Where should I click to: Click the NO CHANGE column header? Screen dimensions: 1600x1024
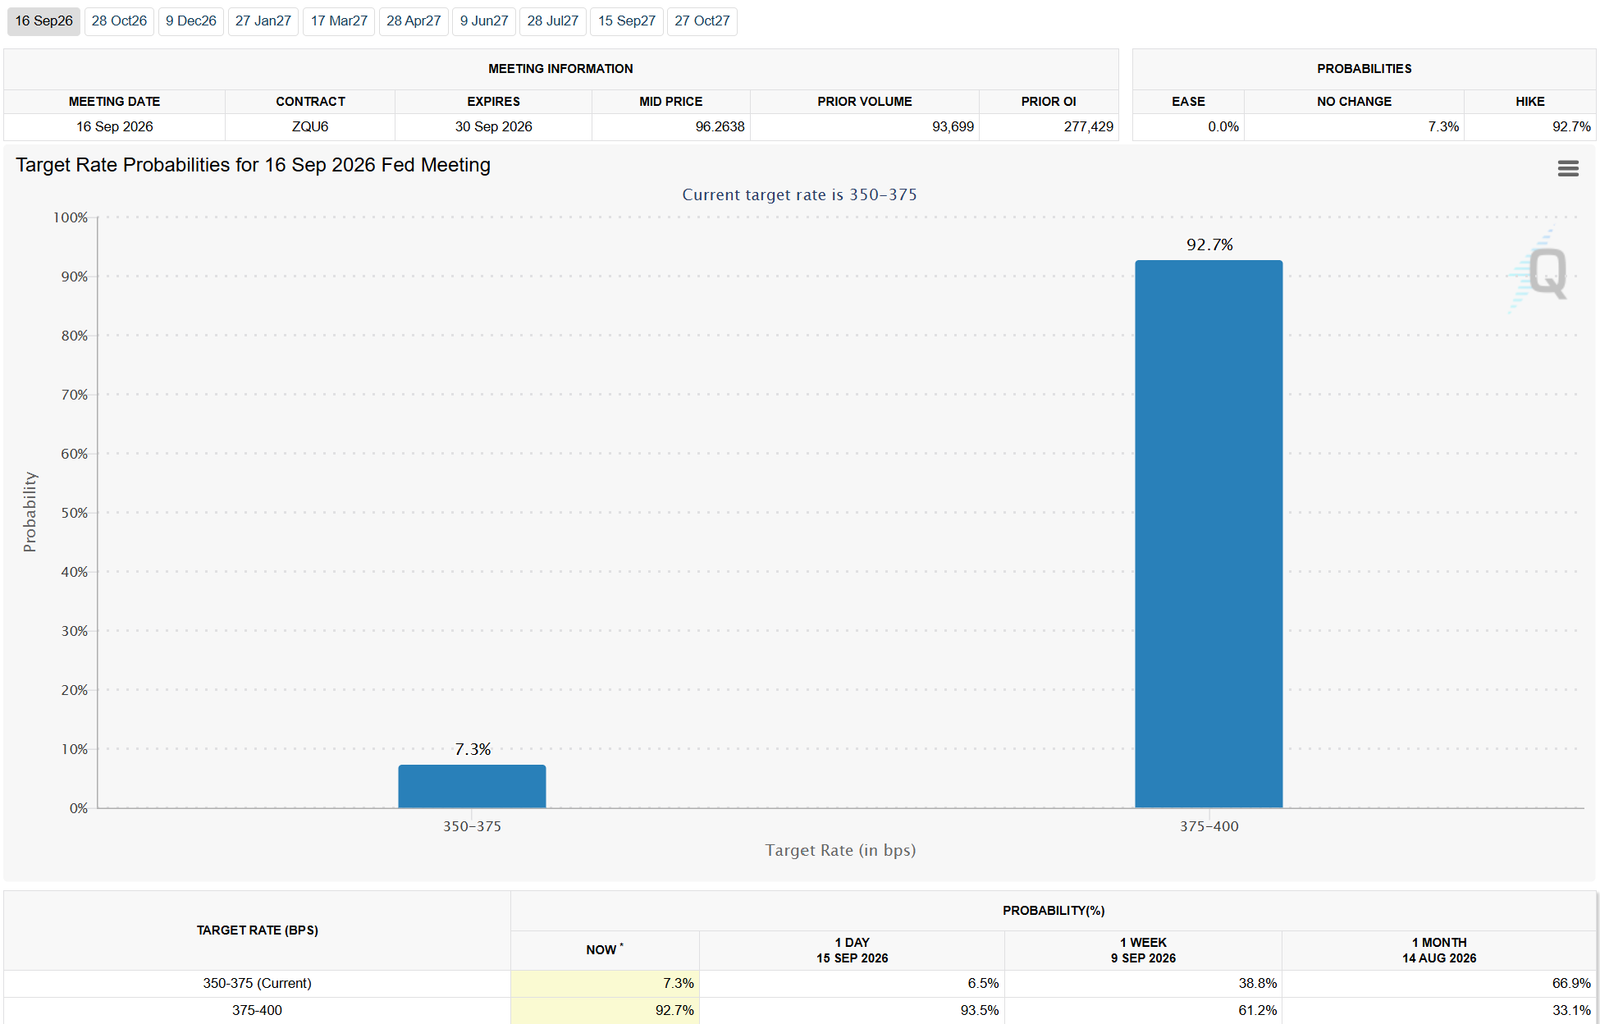1354,102
